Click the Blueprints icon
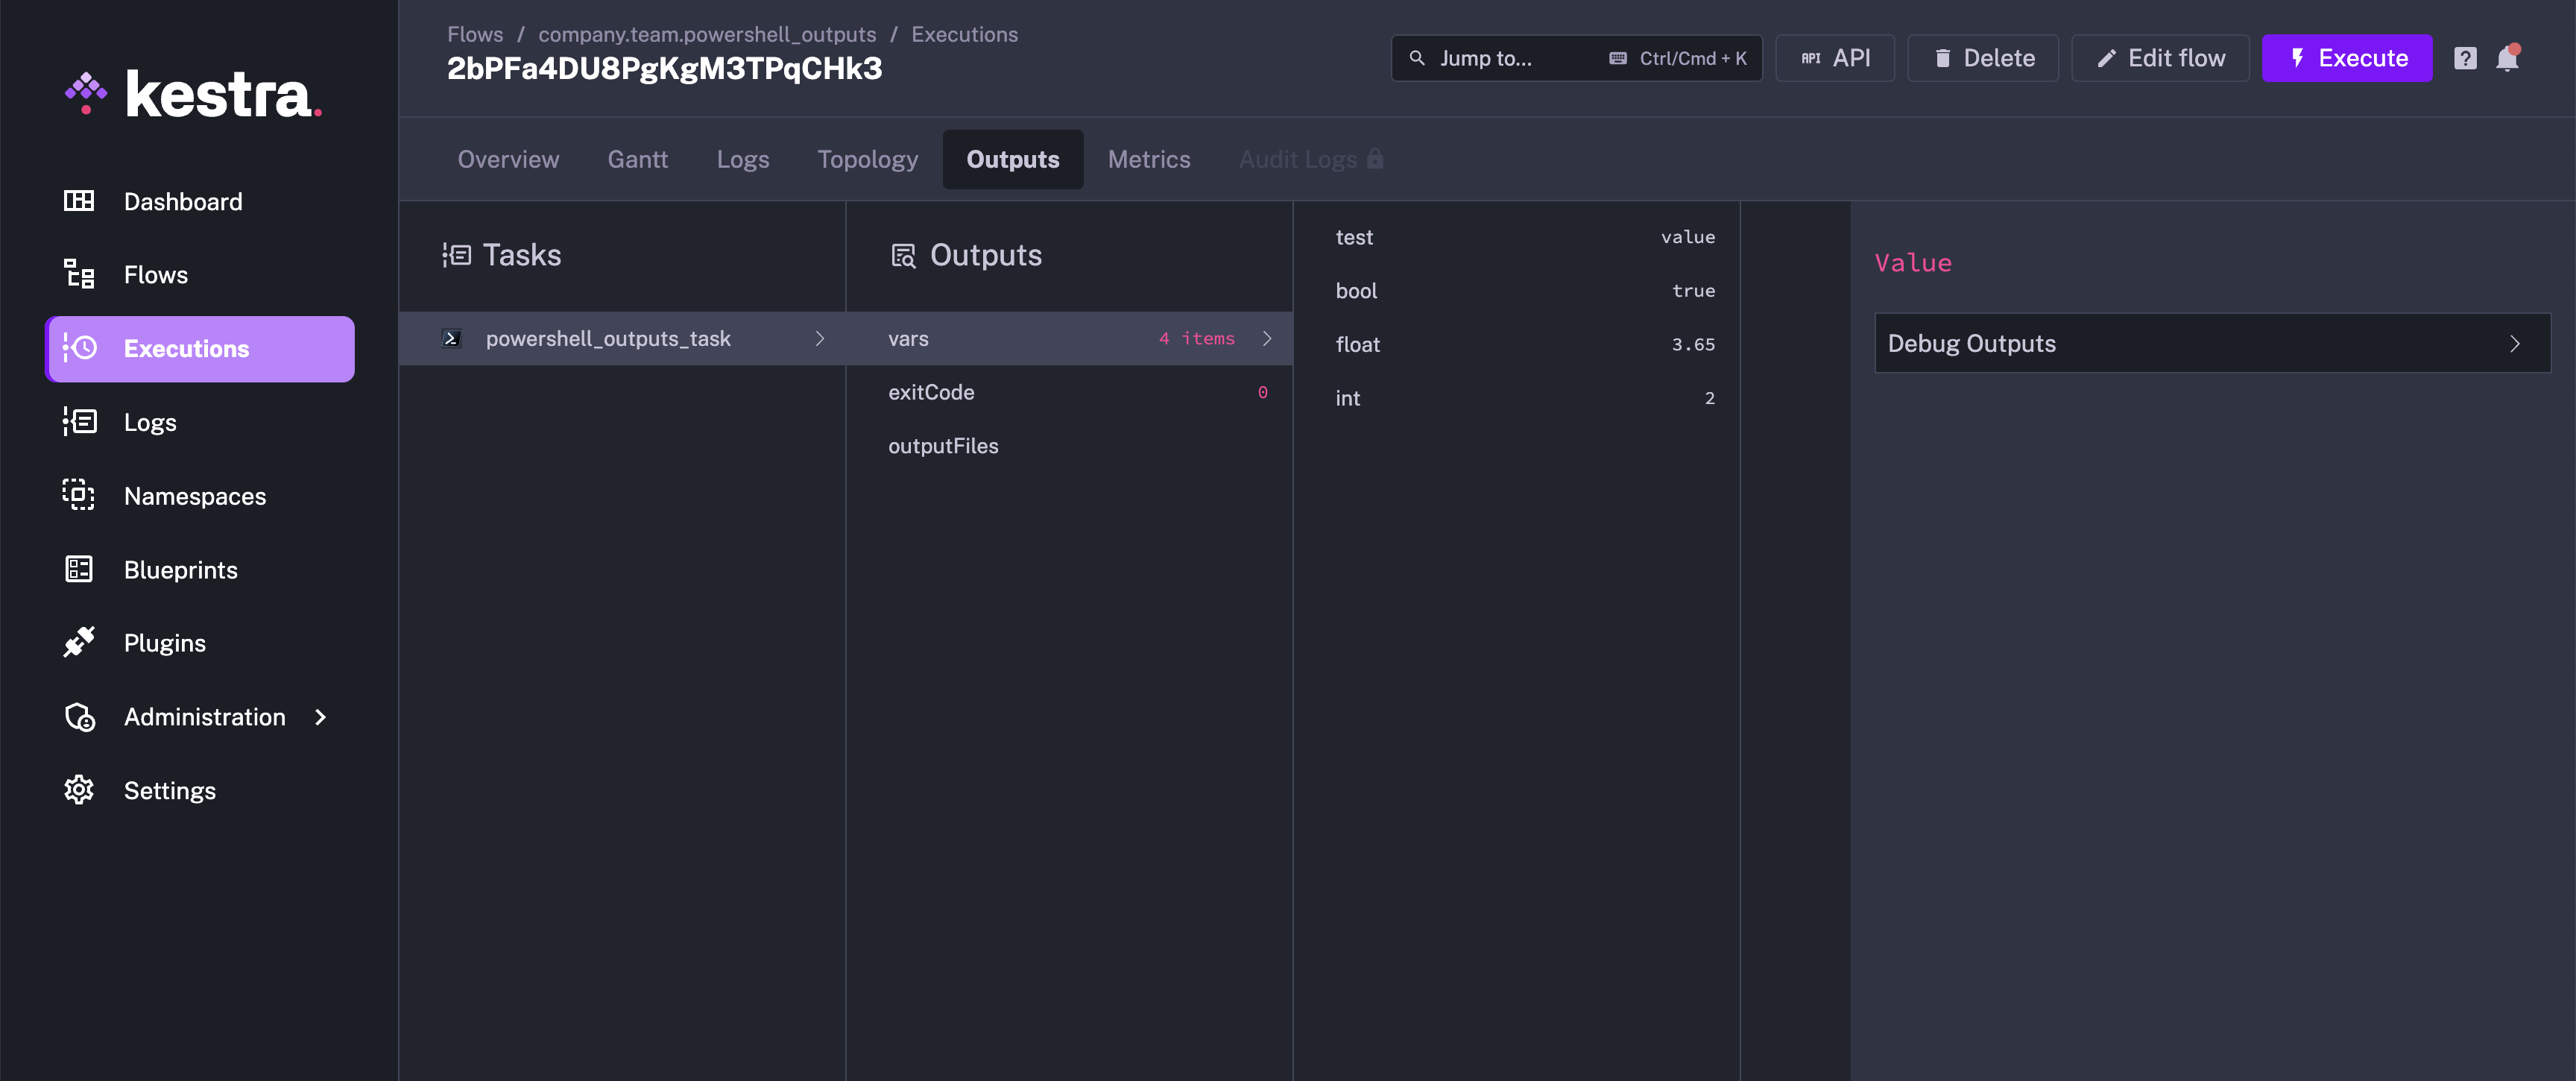This screenshot has width=2576, height=1081. click(79, 569)
